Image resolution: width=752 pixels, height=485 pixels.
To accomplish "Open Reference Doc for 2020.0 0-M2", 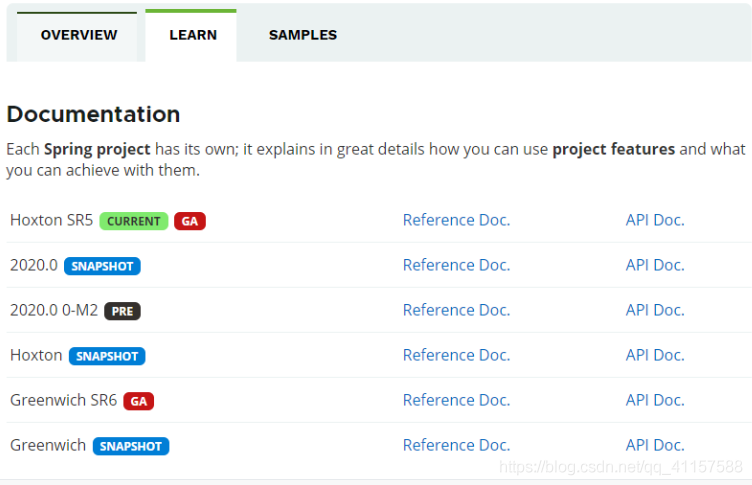I will click(x=456, y=310).
